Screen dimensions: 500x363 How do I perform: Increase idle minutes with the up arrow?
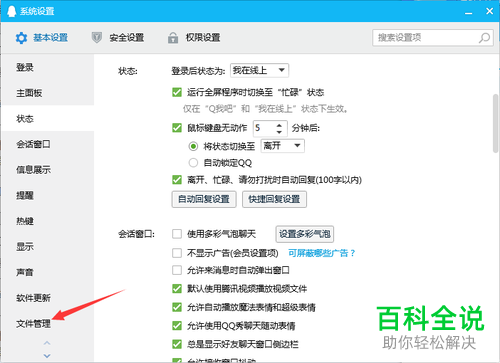[x=279, y=125]
